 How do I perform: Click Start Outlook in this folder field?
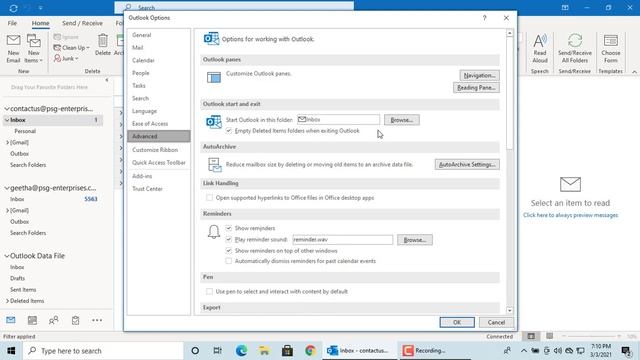[x=338, y=120]
